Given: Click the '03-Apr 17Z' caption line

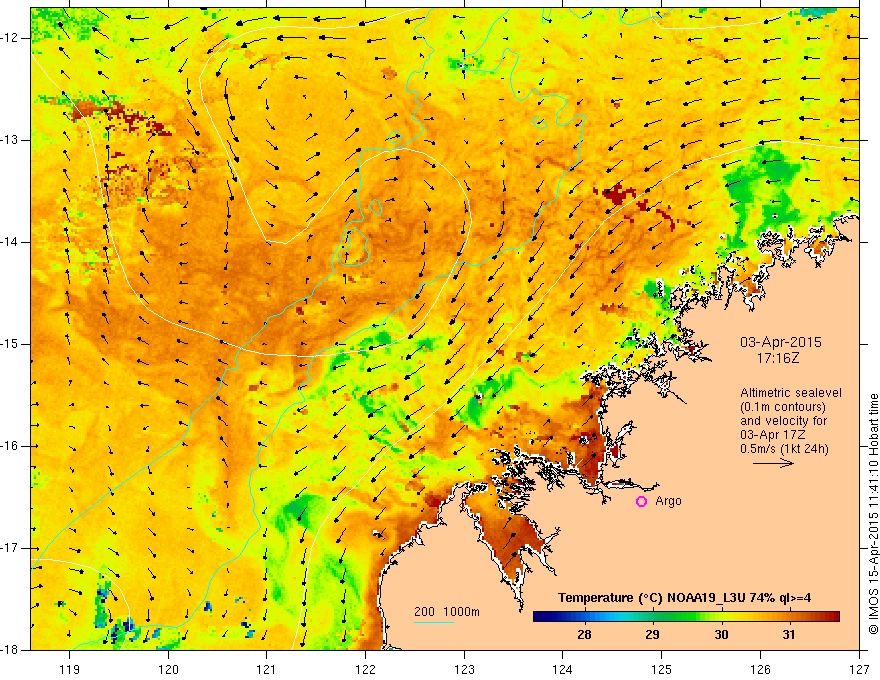Looking at the screenshot, I should [x=773, y=435].
